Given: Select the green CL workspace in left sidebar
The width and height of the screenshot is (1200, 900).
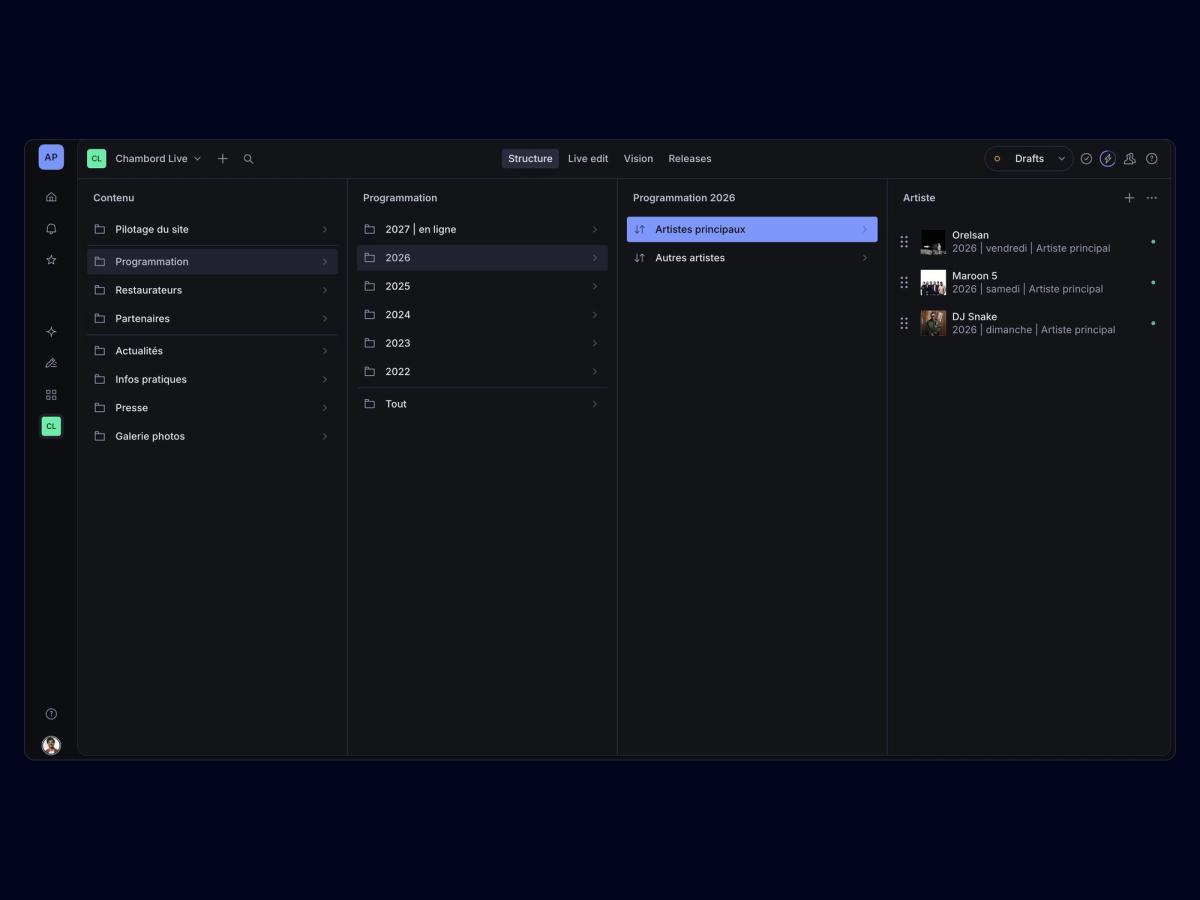Looking at the screenshot, I should [x=51, y=426].
